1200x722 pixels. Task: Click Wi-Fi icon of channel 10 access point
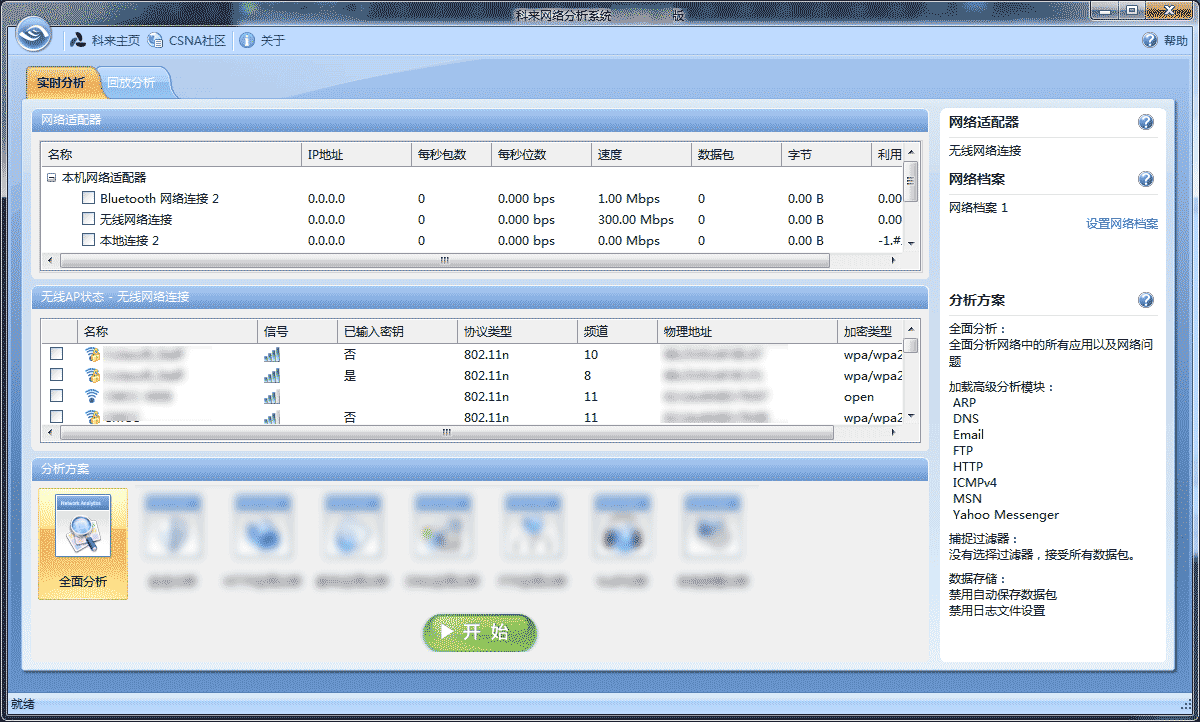click(x=93, y=354)
